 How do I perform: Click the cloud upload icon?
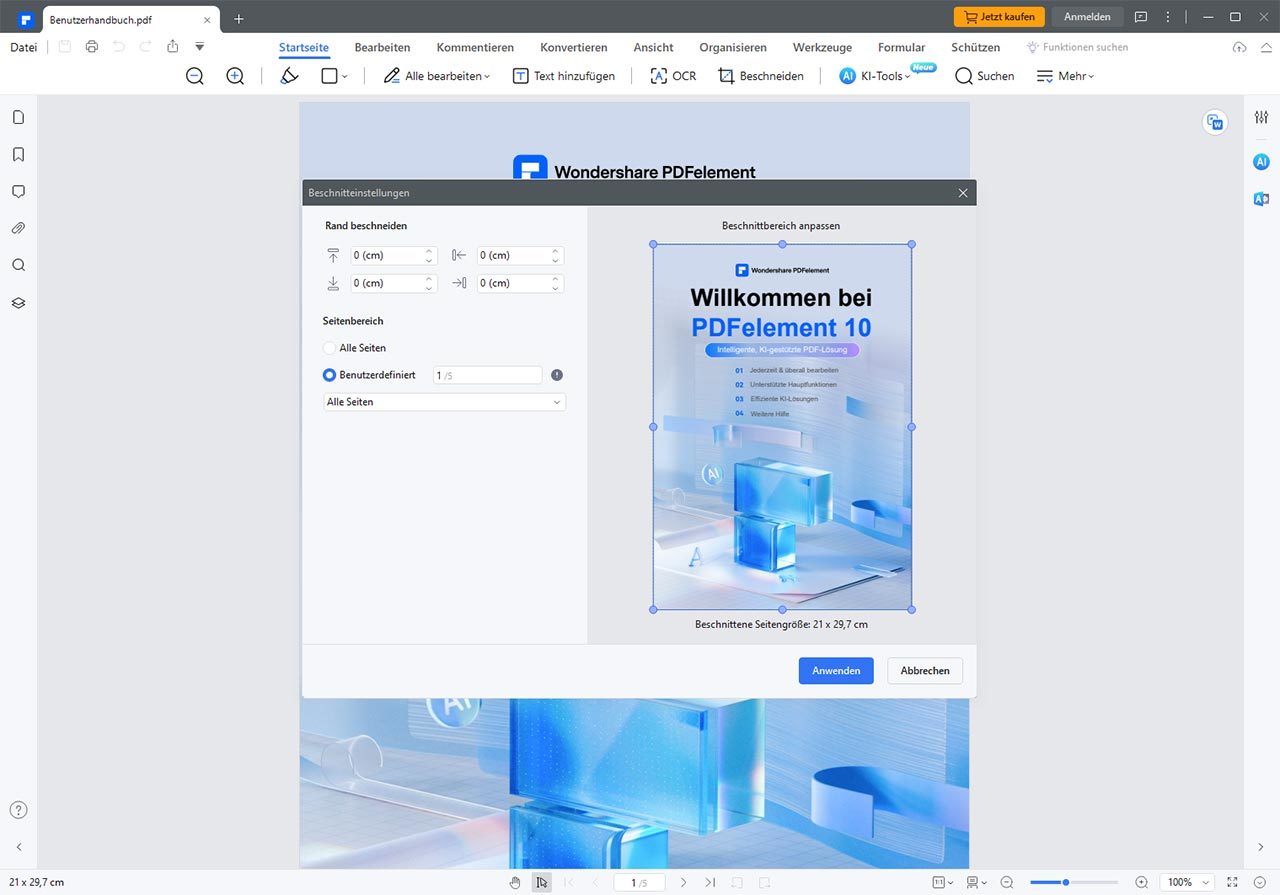(1239, 47)
